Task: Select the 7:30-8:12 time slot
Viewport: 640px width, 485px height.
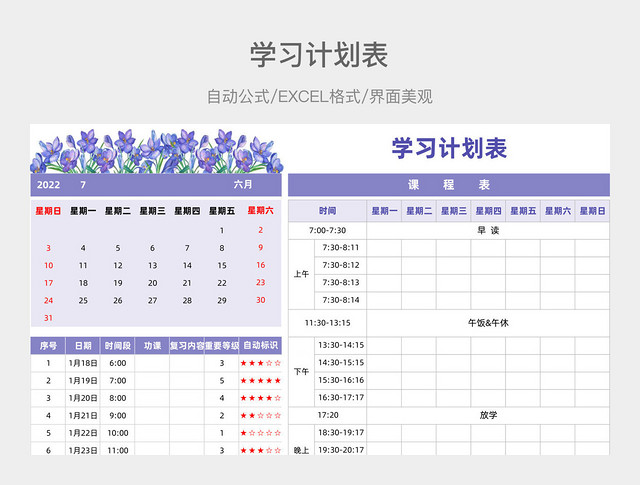Action: (x=341, y=265)
